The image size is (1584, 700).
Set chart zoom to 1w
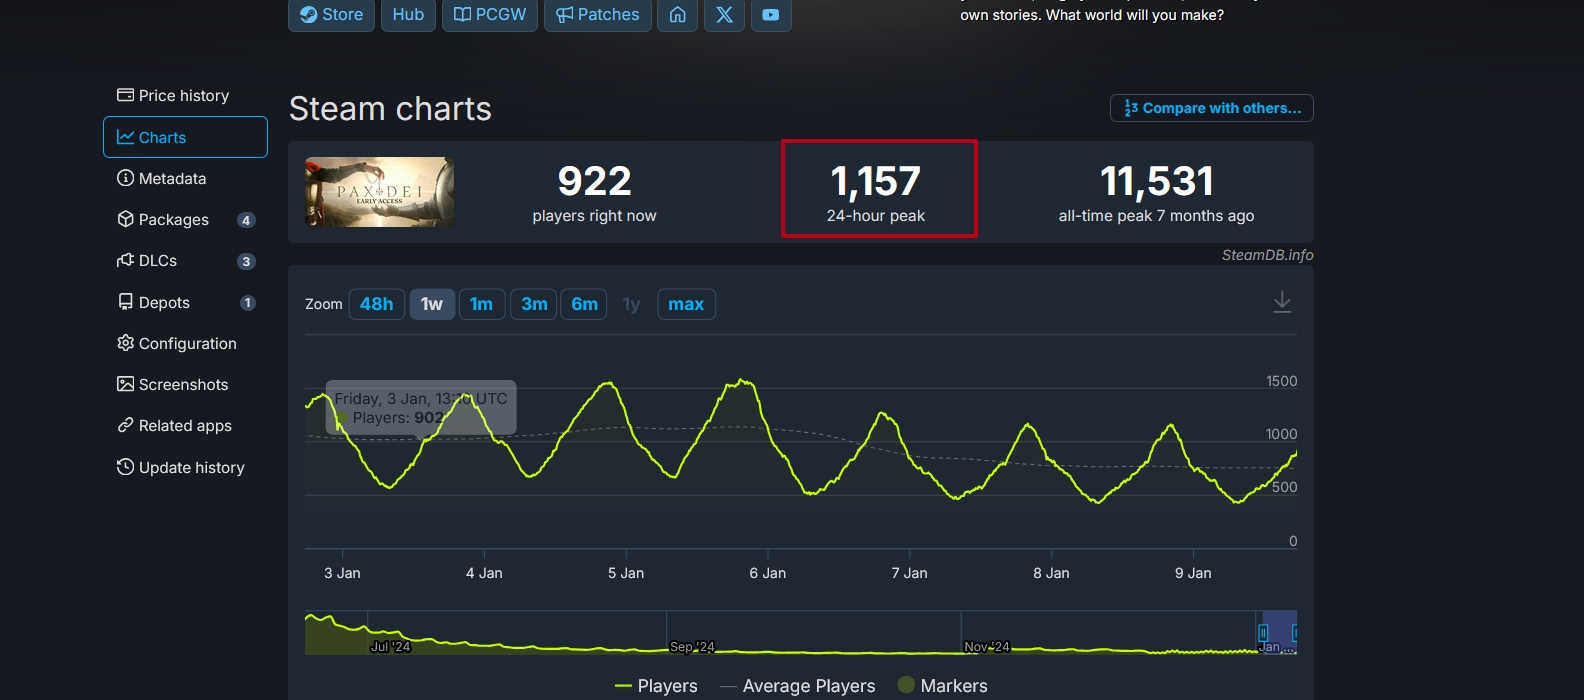(x=432, y=304)
